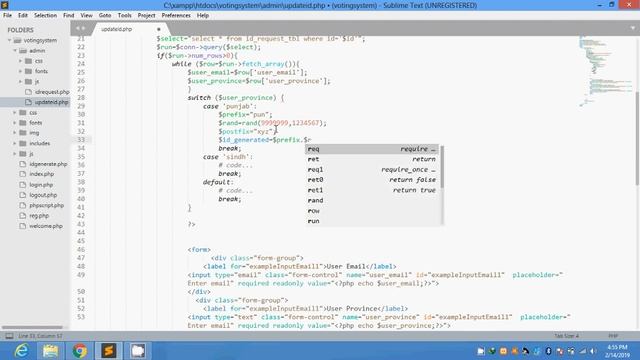Viewport: 640px width, 360px height.
Task: Expand the css folder under admin
Action: (20, 61)
